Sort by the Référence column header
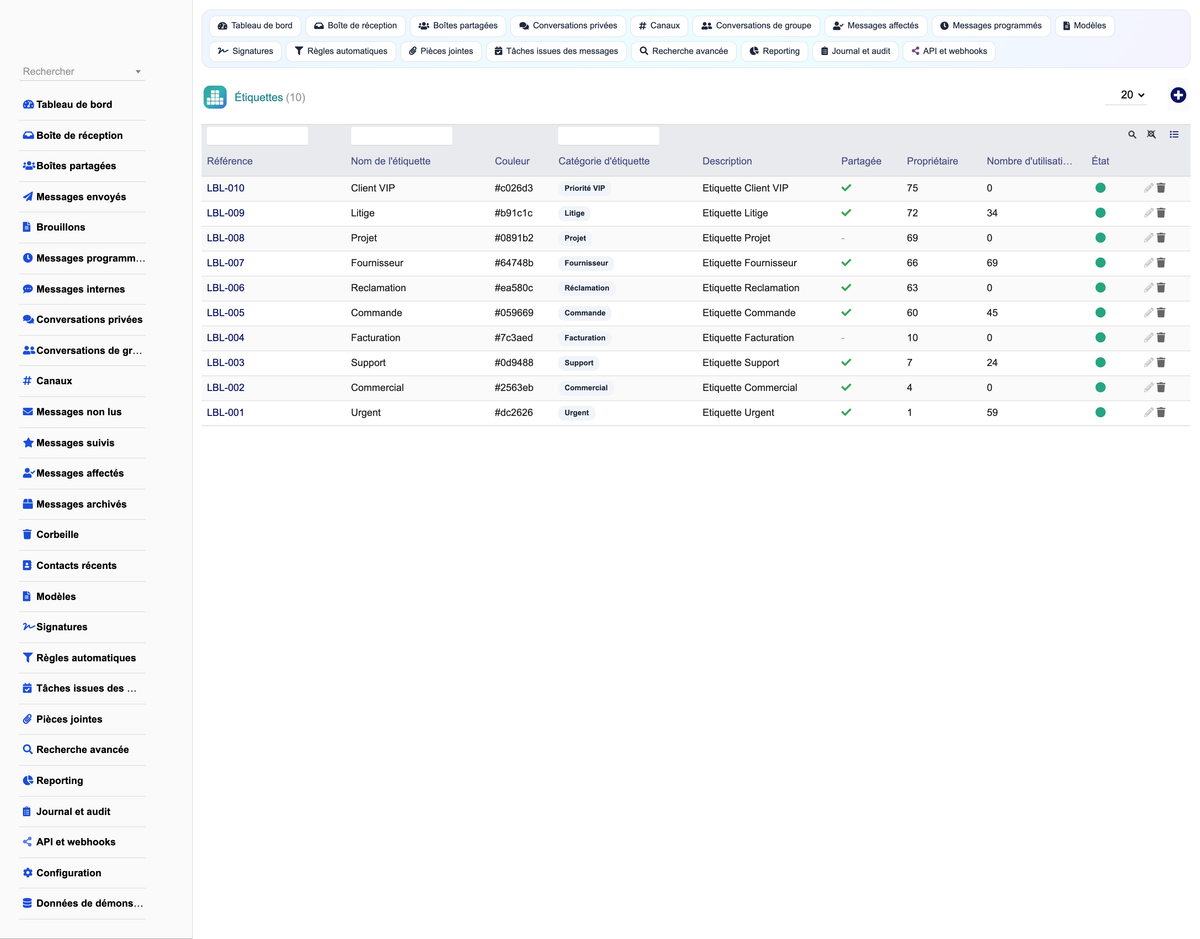Screen dimensions: 1200x939 [230, 161]
